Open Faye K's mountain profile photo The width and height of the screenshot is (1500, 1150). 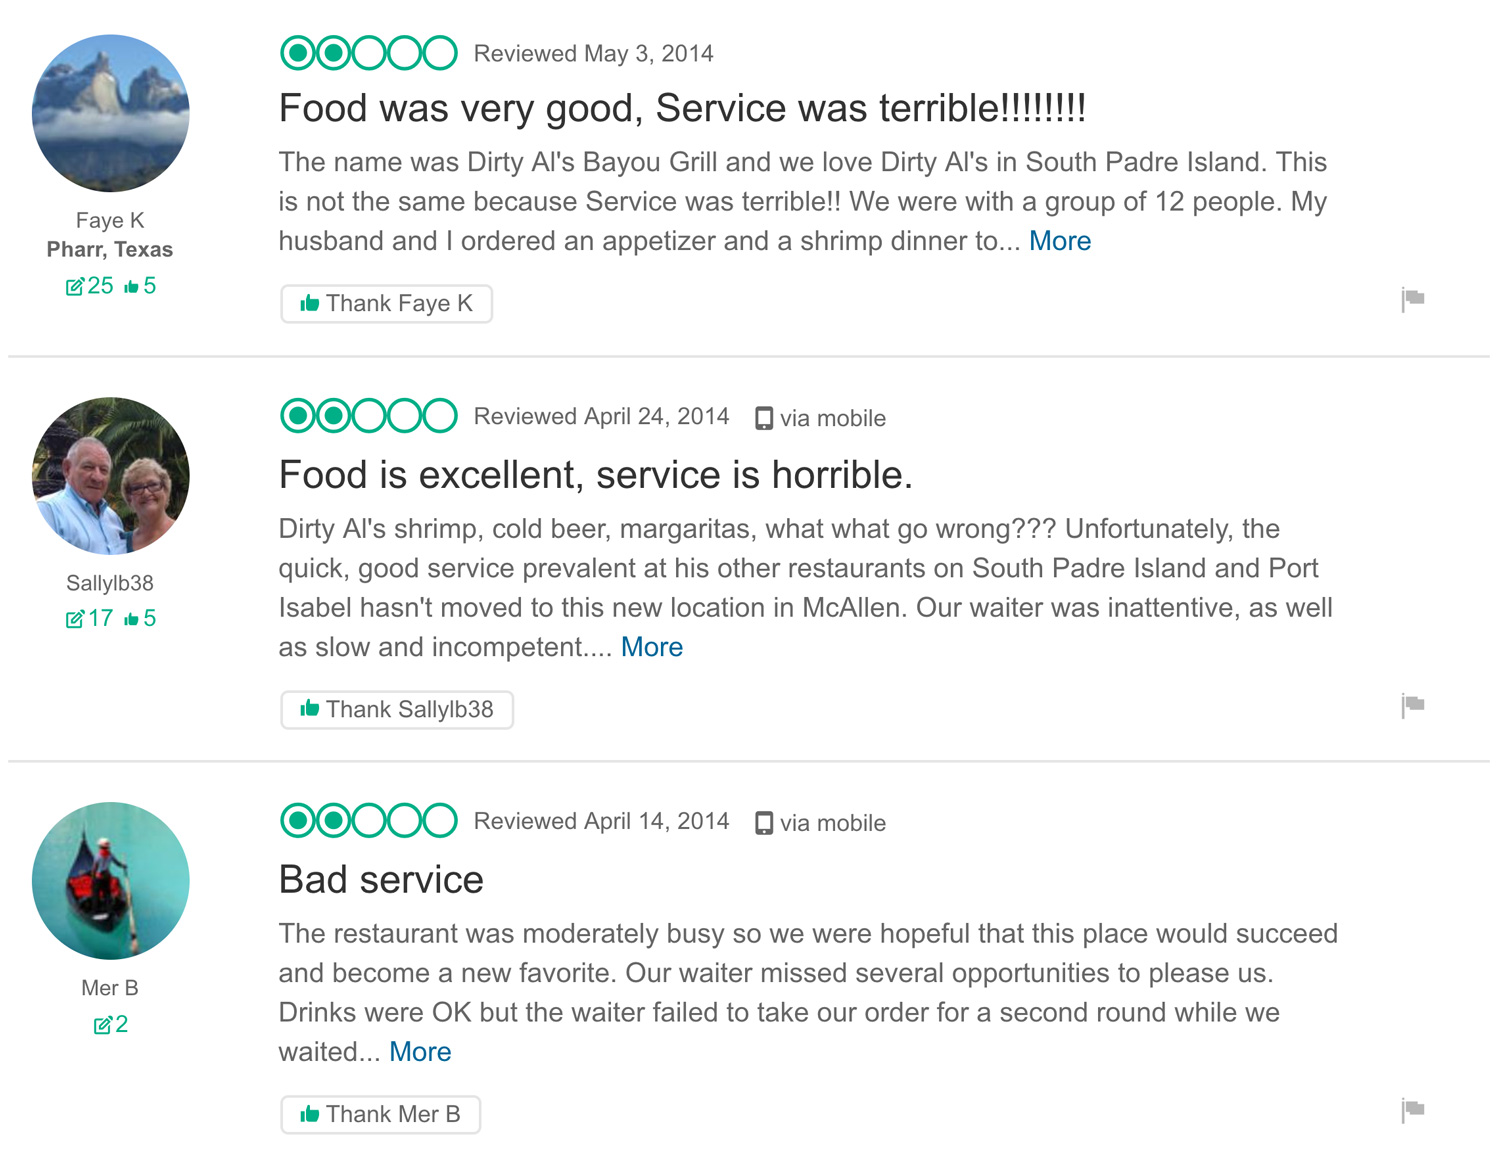[110, 113]
